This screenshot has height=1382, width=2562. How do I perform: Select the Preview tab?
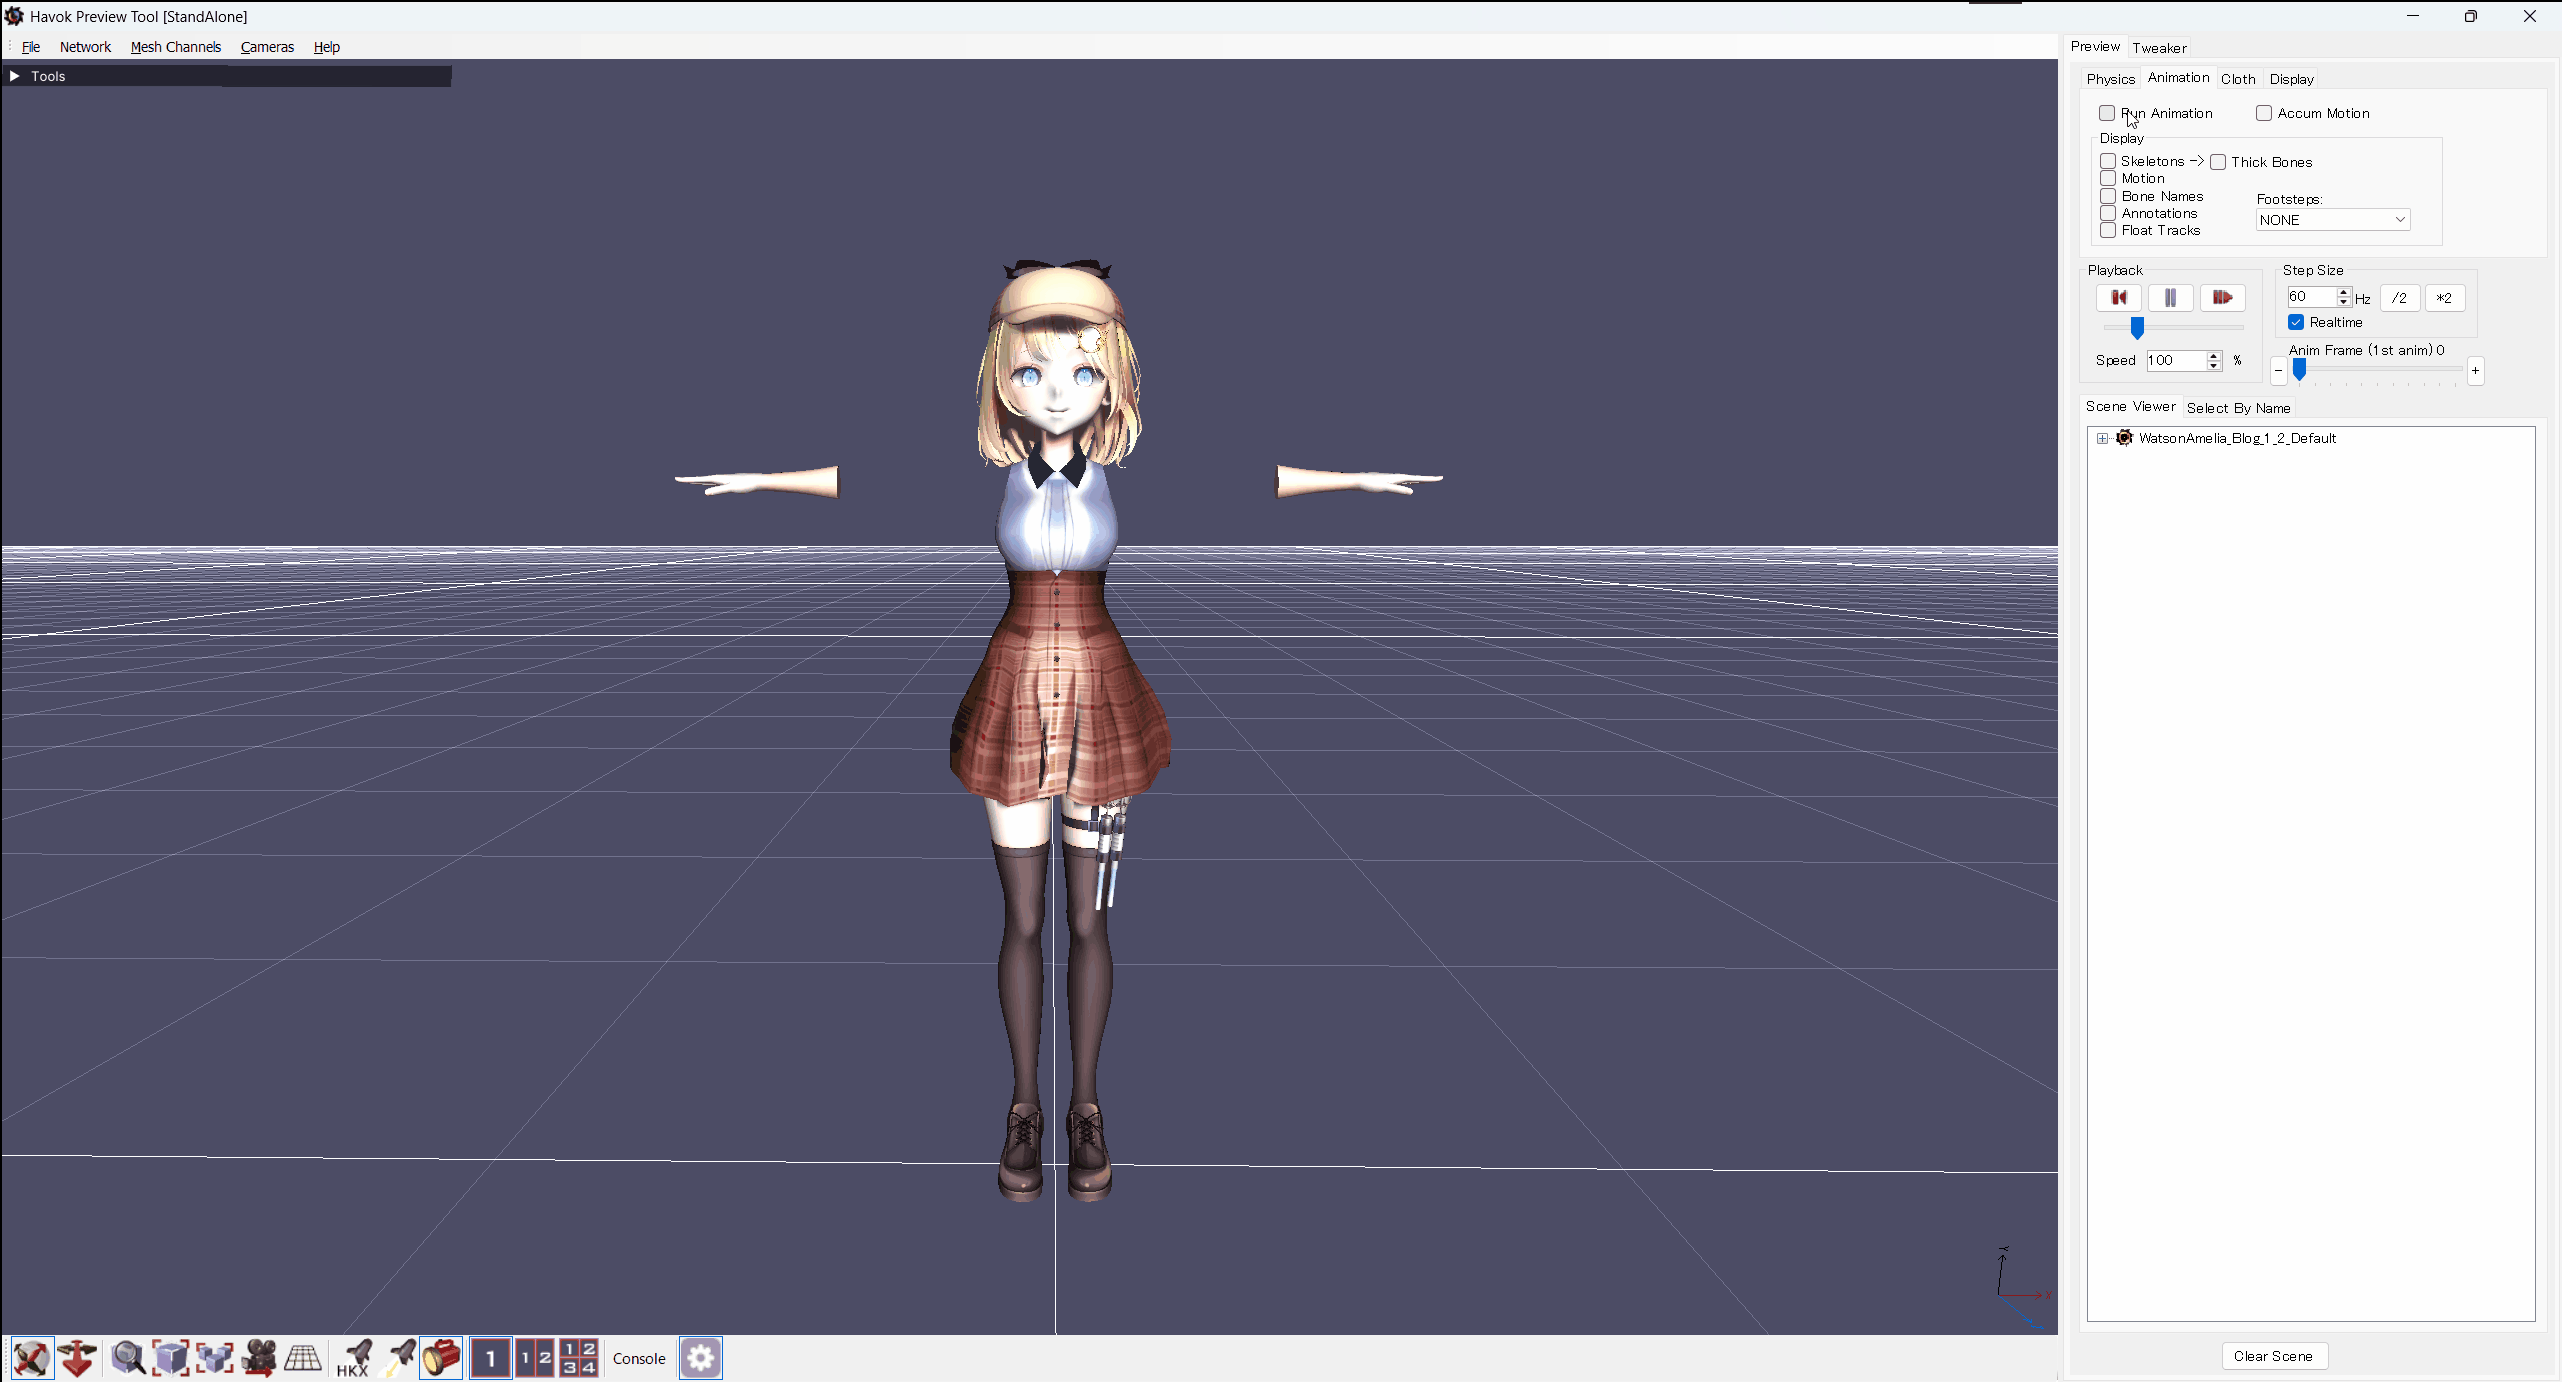click(2095, 46)
